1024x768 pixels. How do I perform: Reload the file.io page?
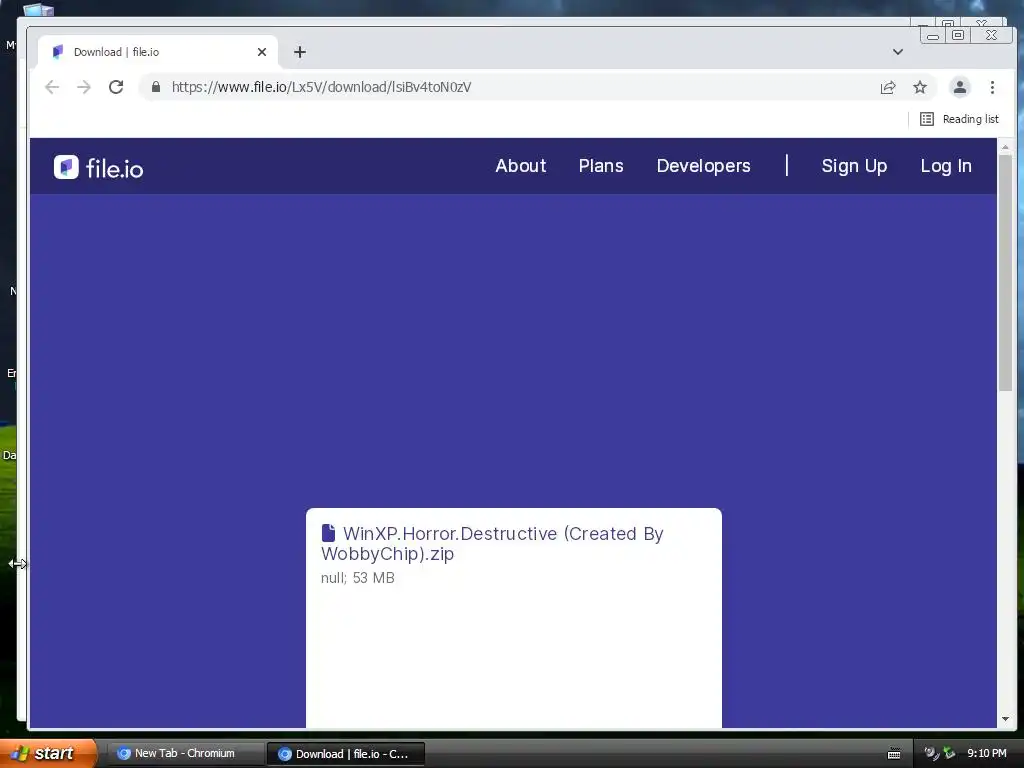[x=116, y=87]
